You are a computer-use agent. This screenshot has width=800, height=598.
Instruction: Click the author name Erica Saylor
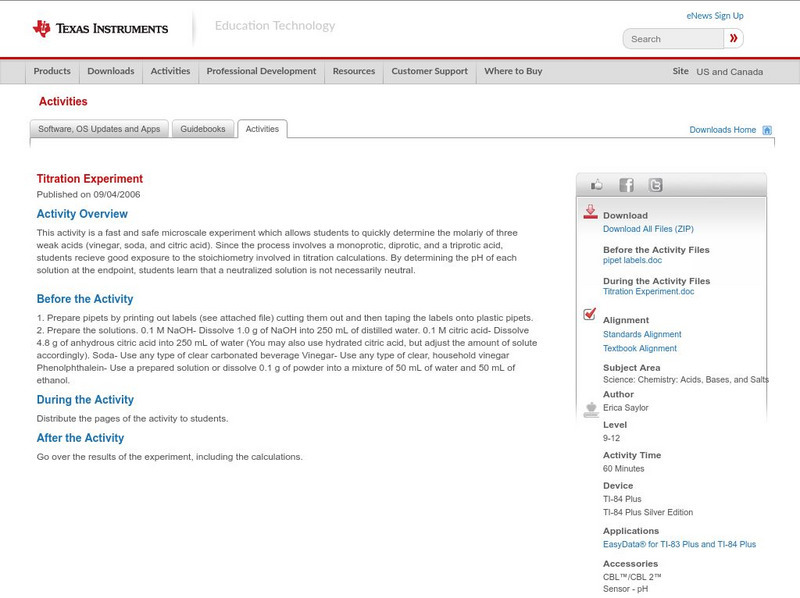626,408
